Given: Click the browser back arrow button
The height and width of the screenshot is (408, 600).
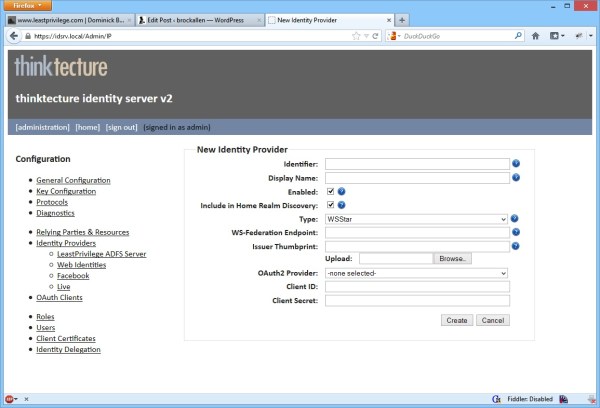Looking at the screenshot, I should (14, 37).
